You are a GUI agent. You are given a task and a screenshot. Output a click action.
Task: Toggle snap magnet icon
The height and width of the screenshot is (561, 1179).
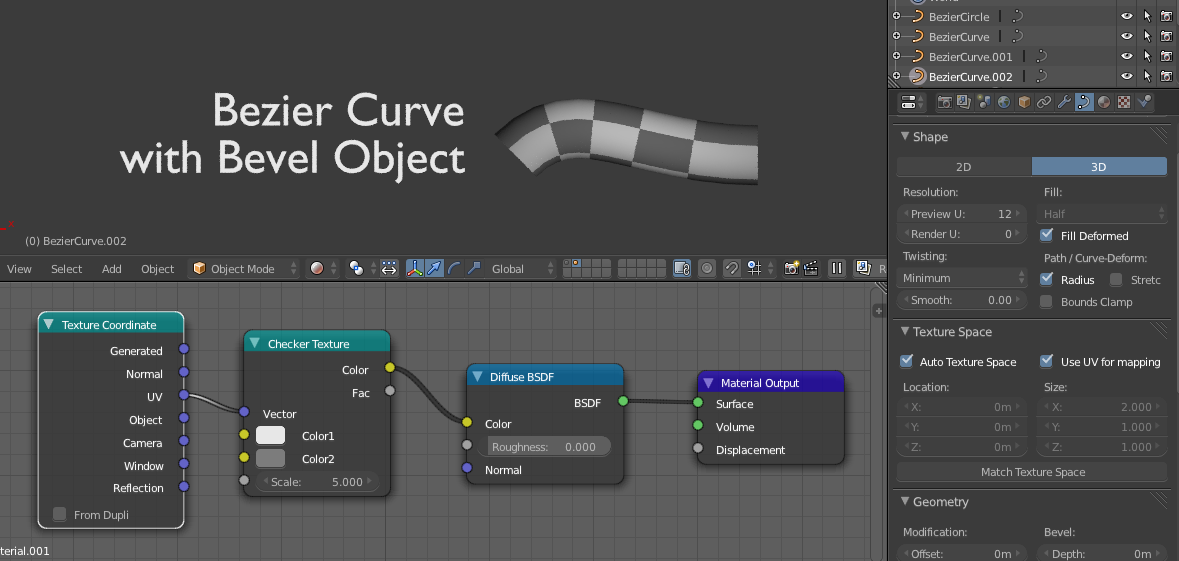(732, 268)
